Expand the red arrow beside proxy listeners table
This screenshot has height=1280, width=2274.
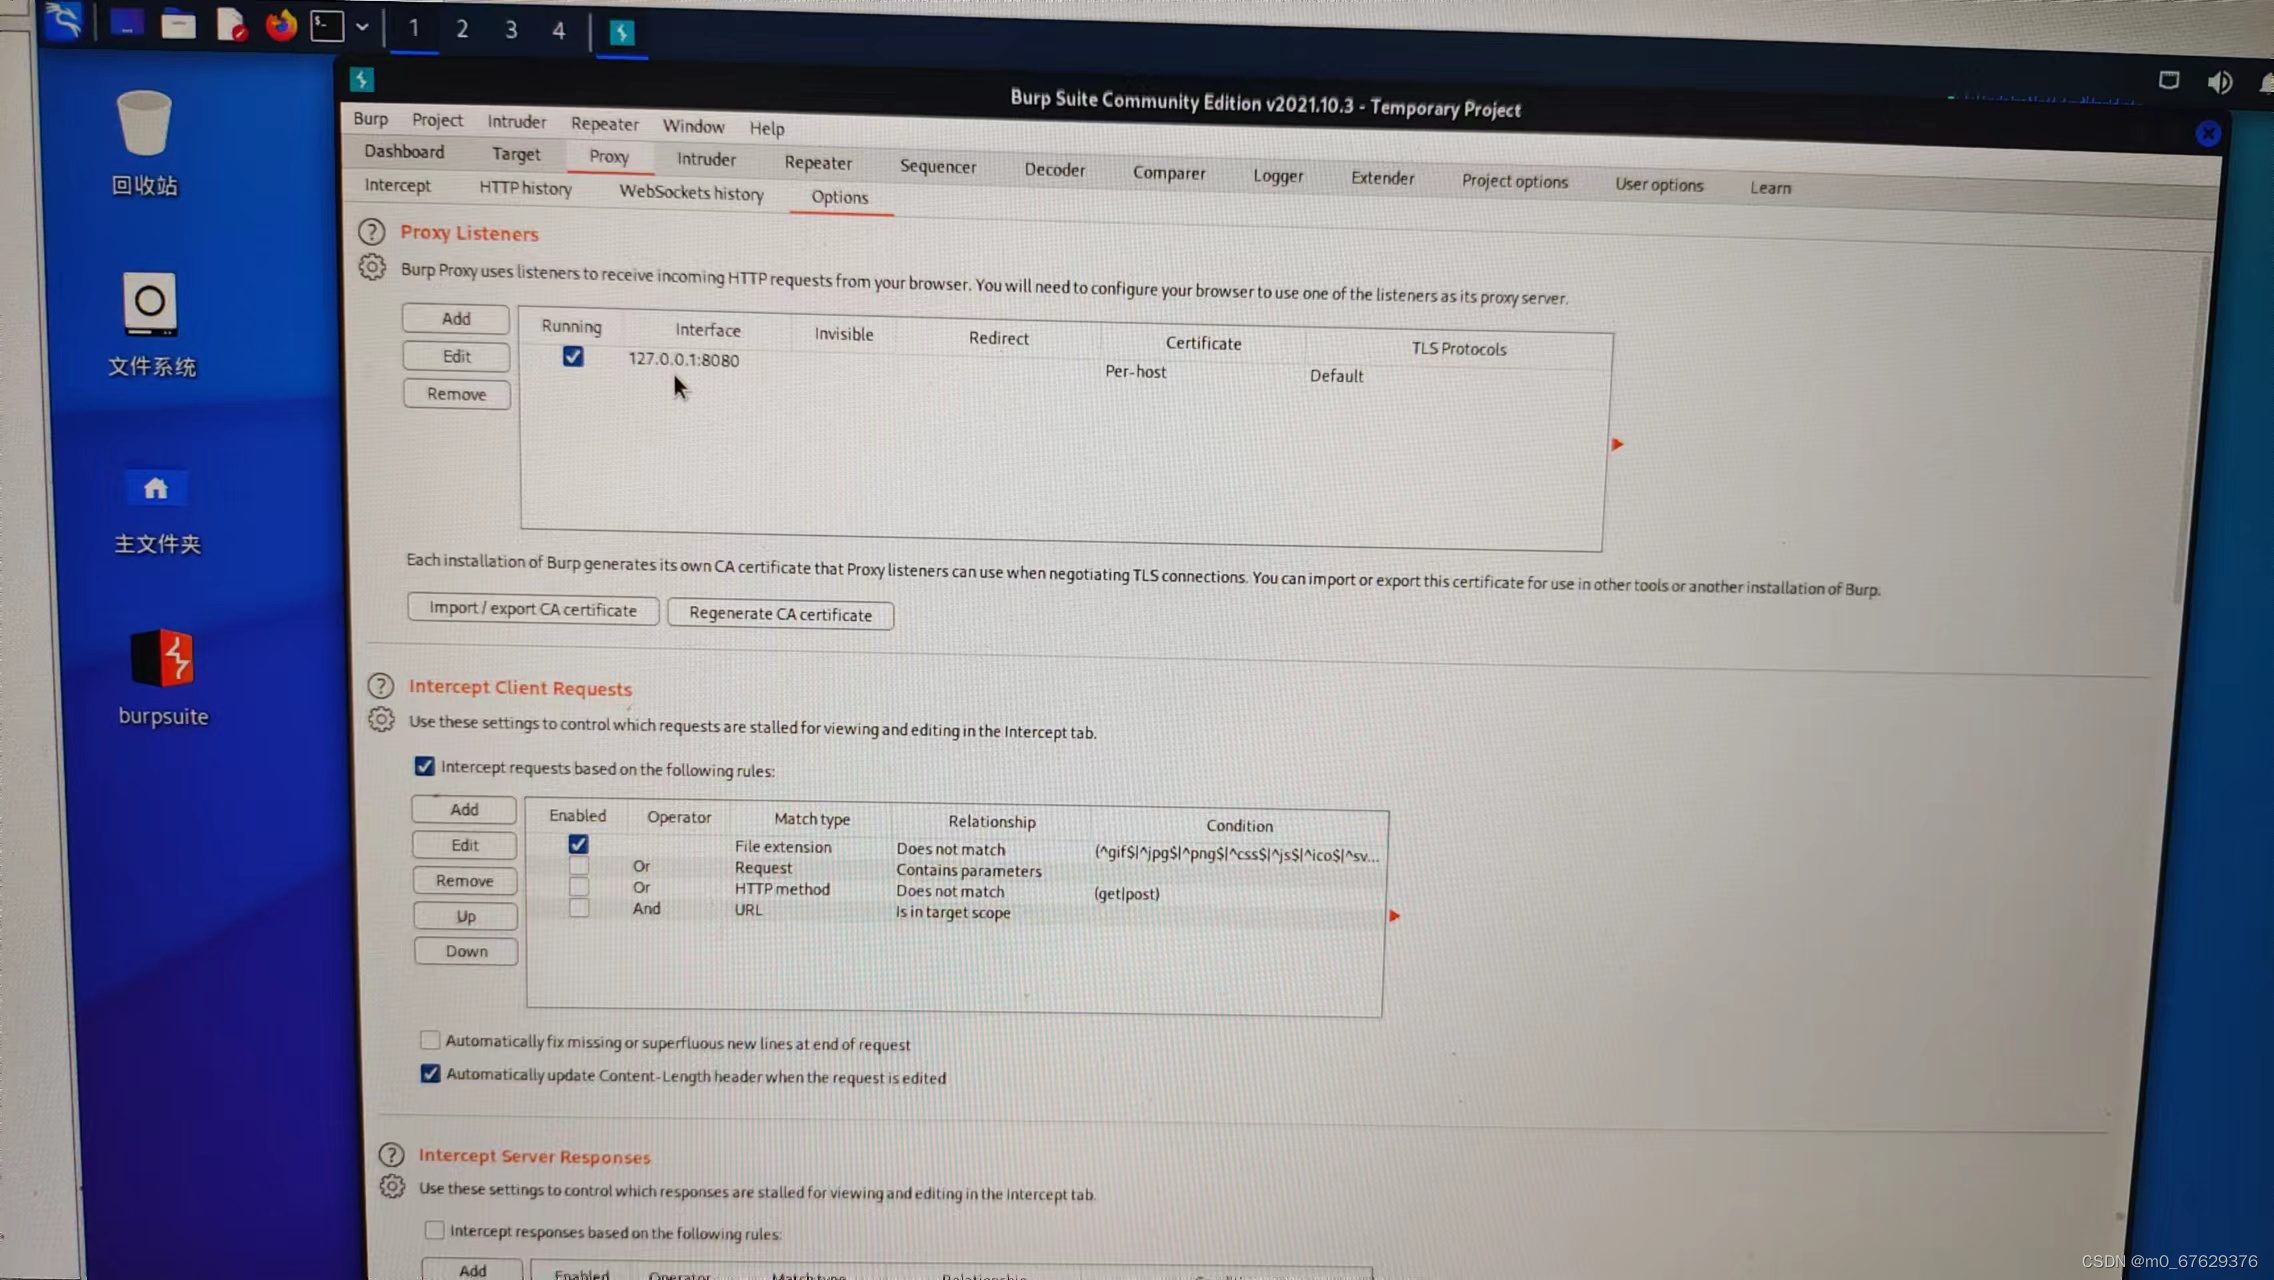(1617, 444)
